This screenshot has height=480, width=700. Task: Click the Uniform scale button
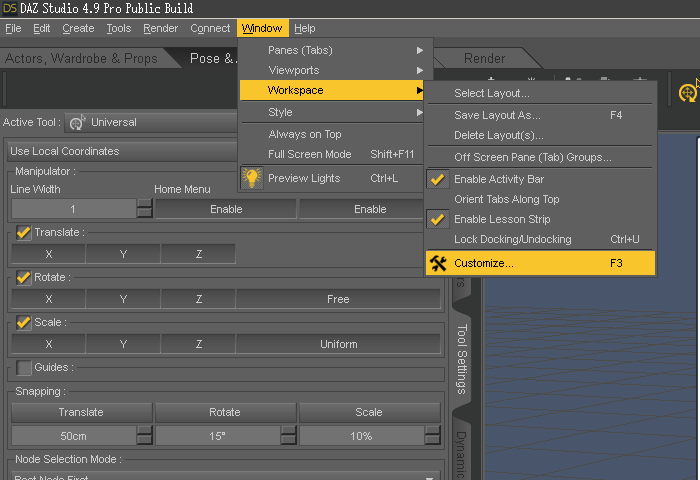point(338,344)
